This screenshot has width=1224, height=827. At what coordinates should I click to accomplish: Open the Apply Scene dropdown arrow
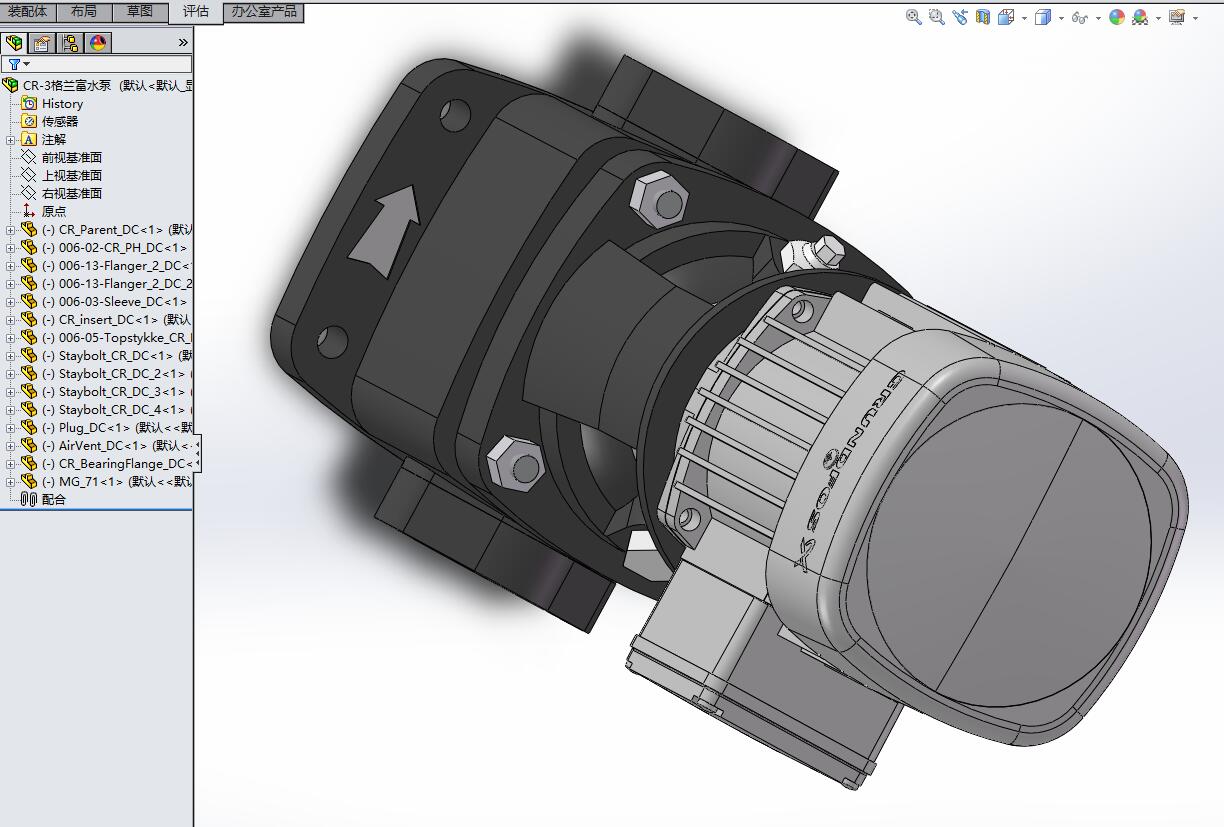point(1158,18)
